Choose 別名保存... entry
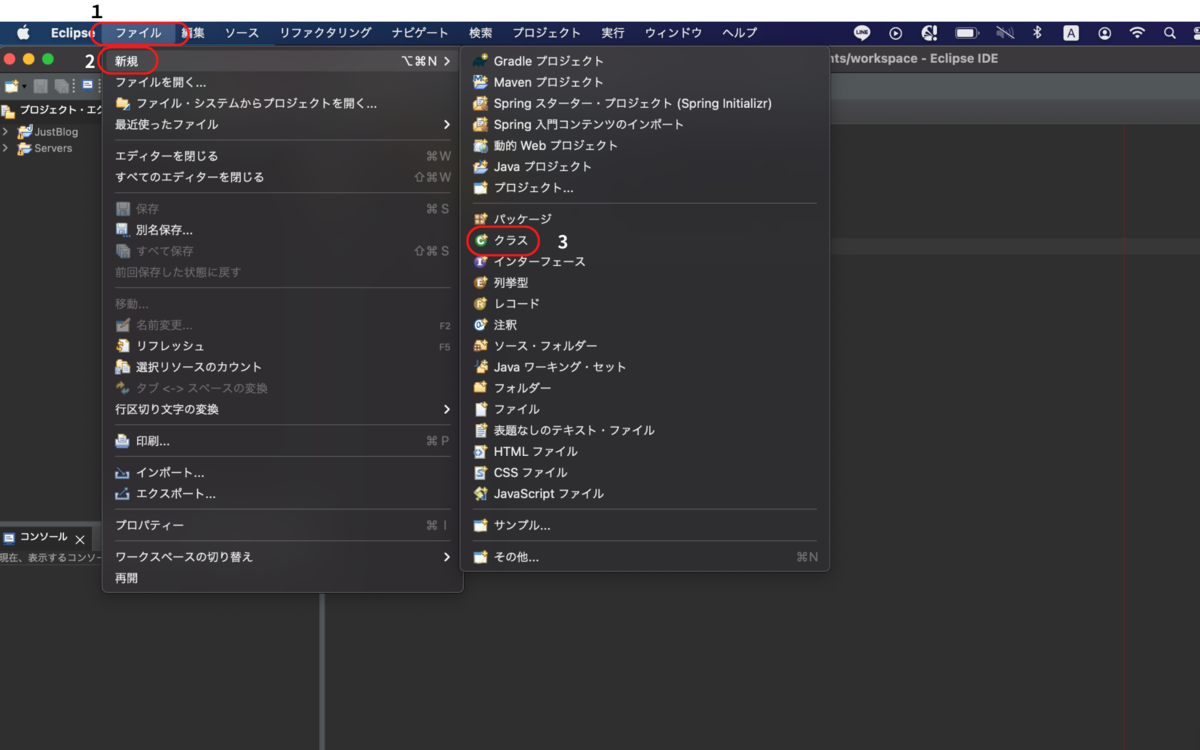 click(283, 230)
